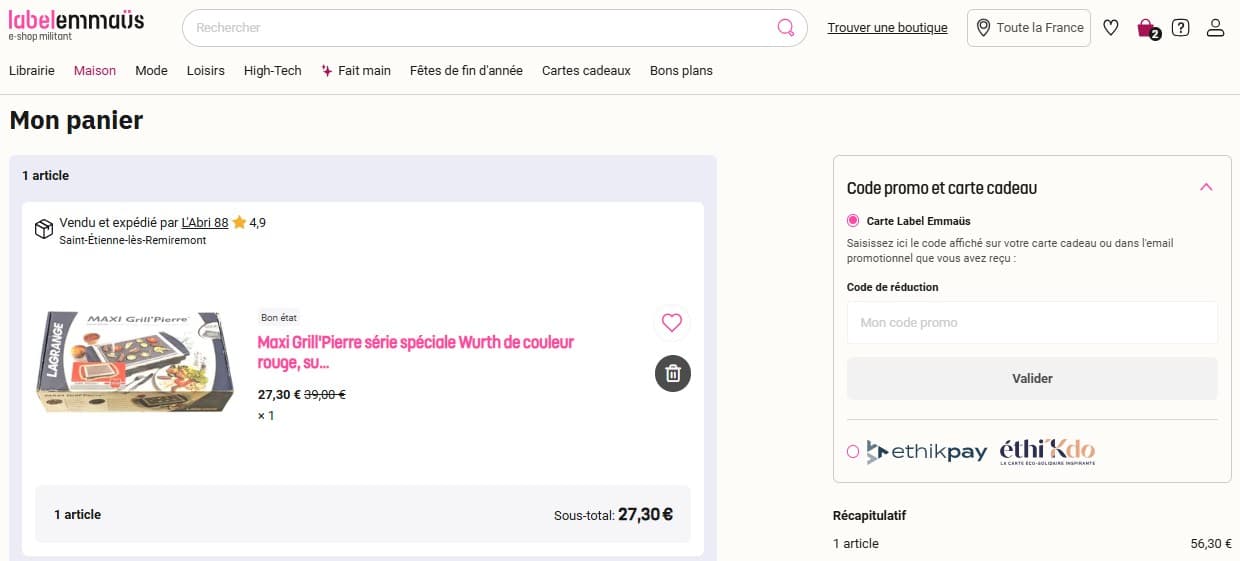Open the High-Tech menu
Screen dimensions: 1240x561
pos(273,71)
